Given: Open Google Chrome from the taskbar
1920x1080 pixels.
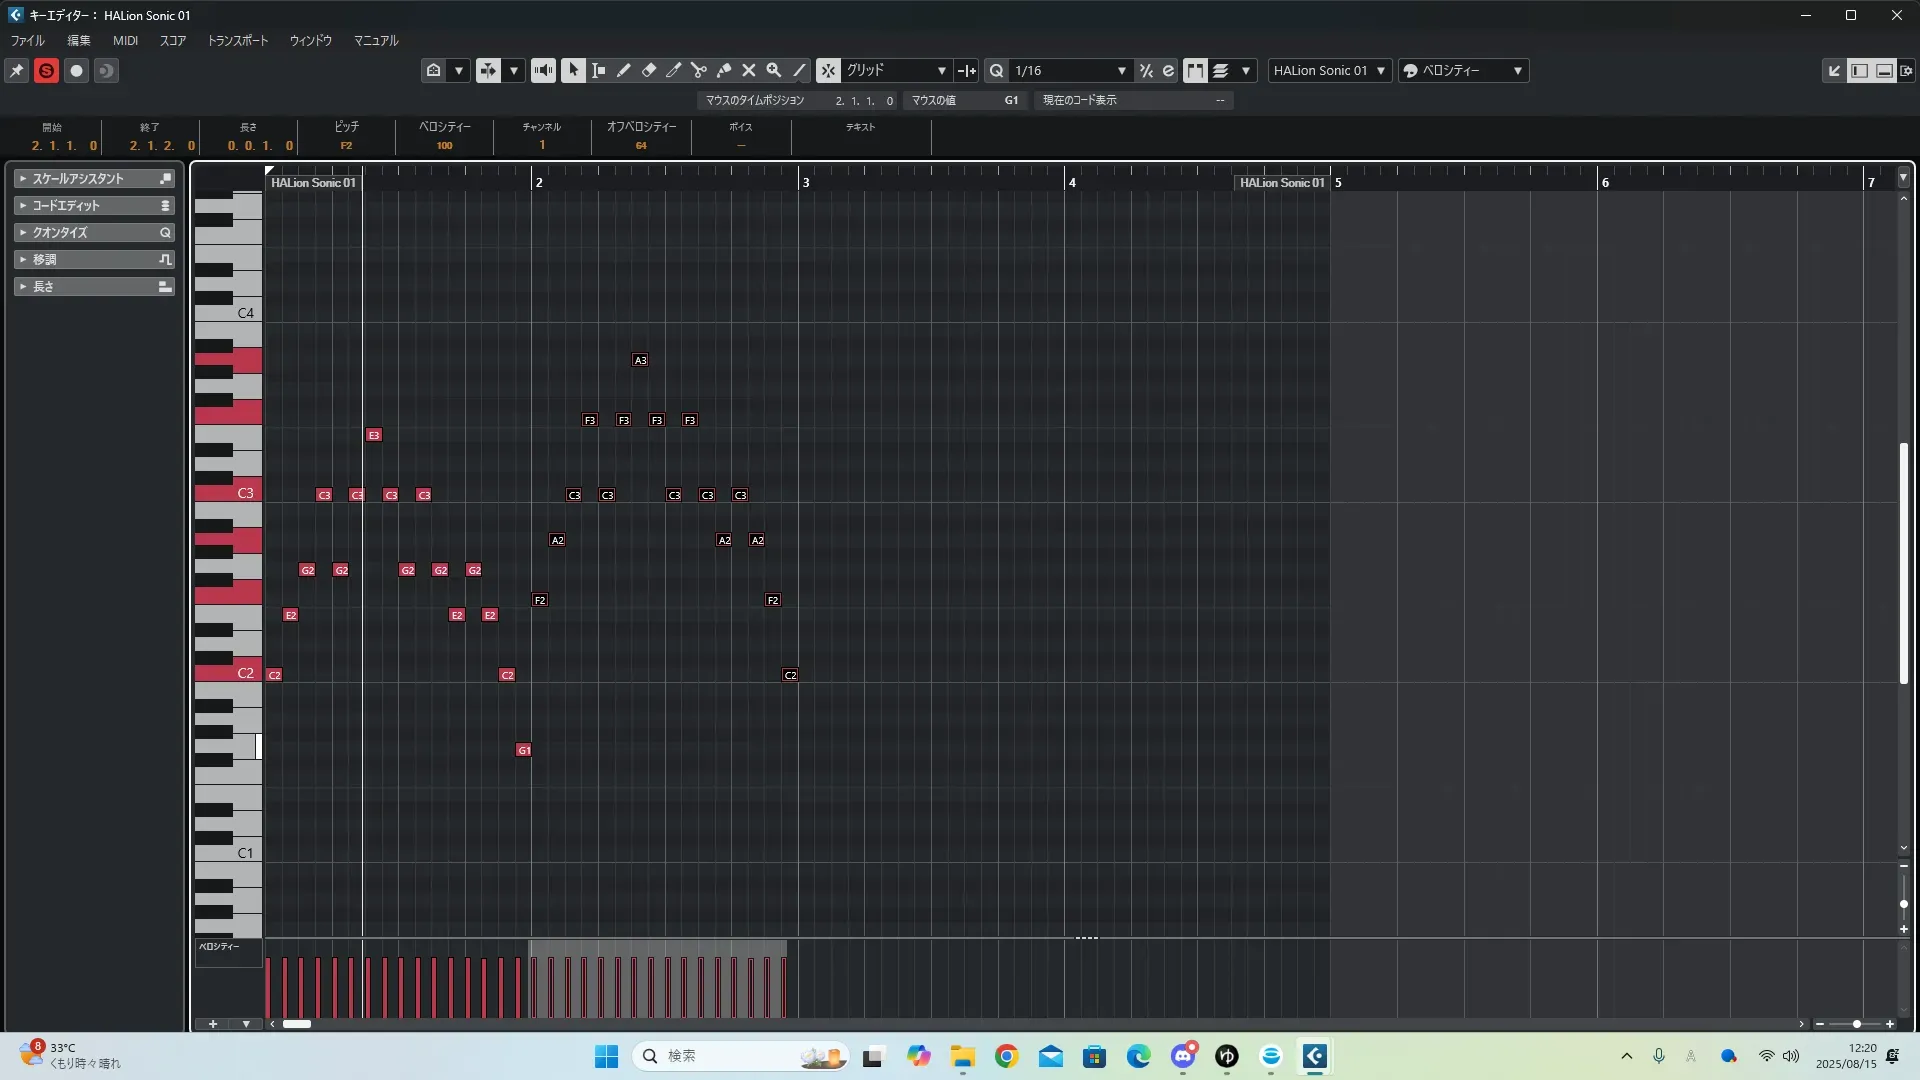Looking at the screenshot, I should click(x=1006, y=1056).
